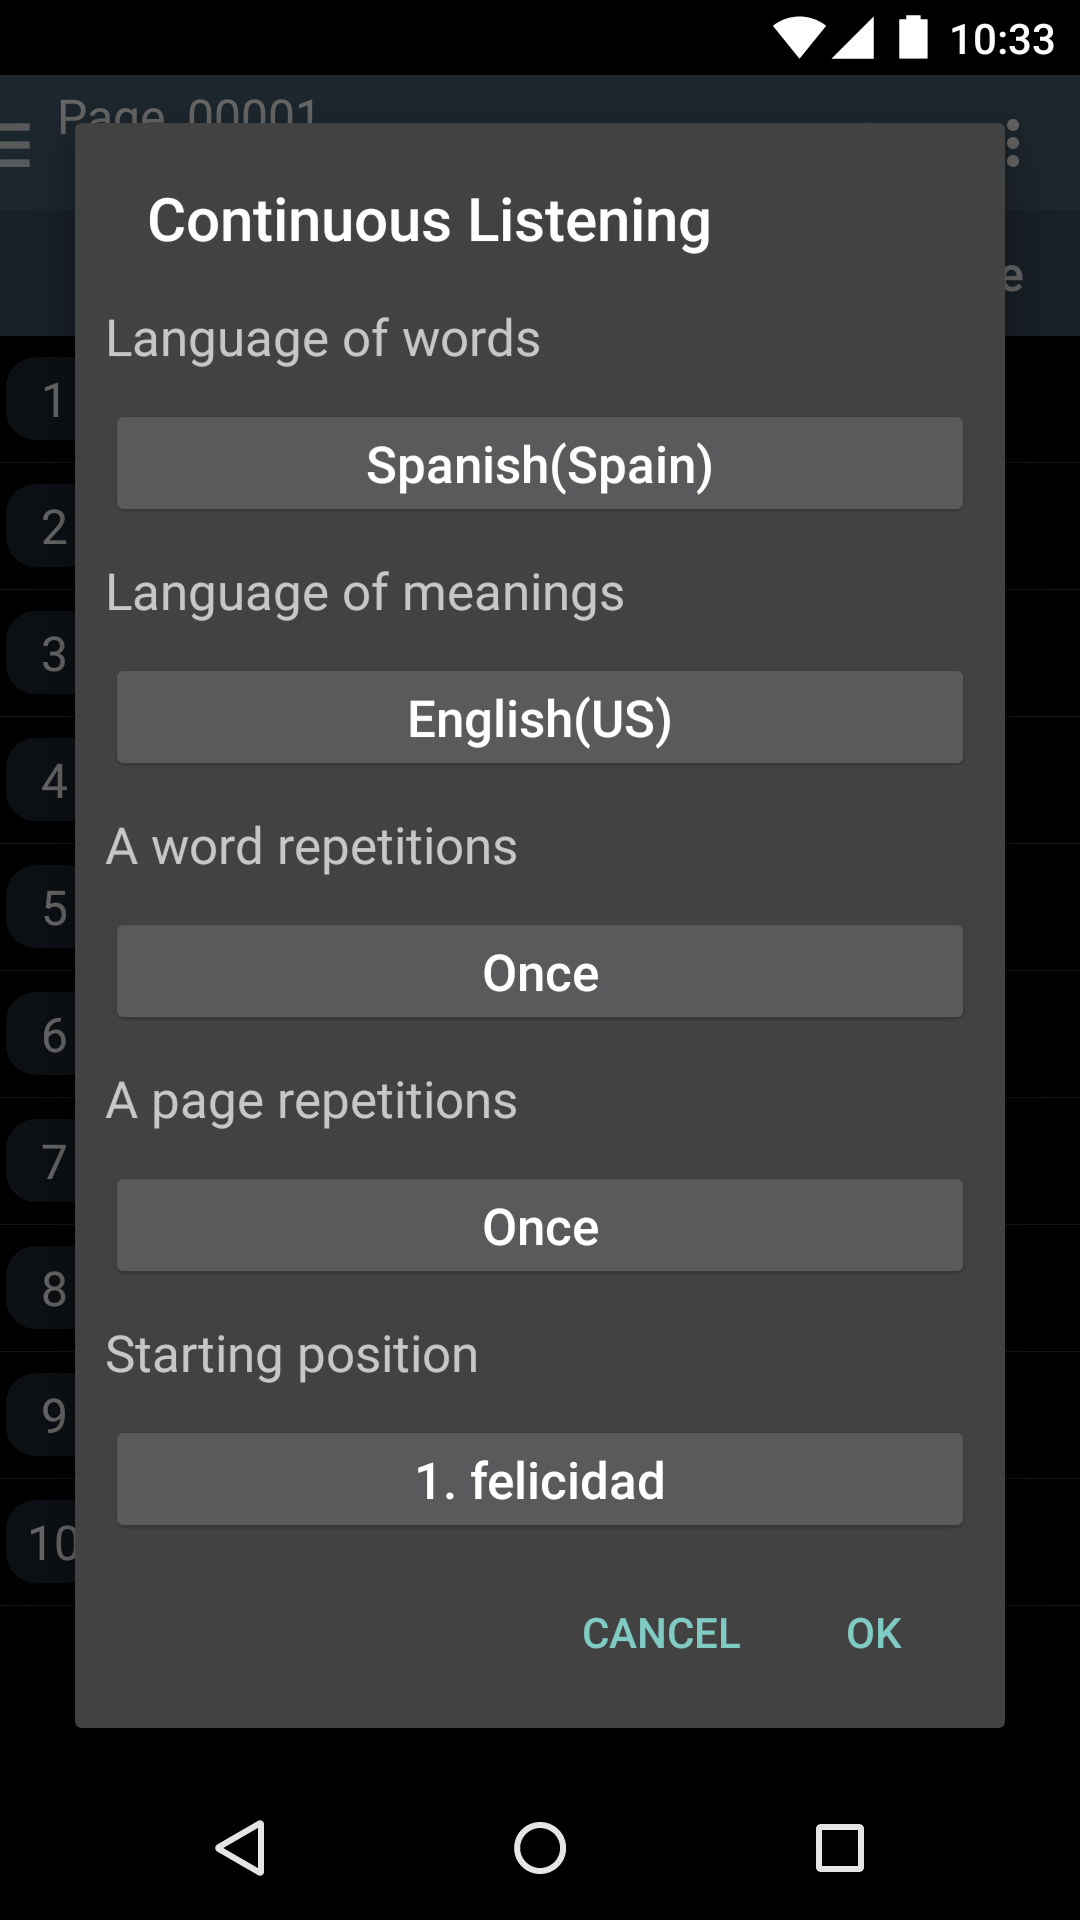Open the hamburger menu icon
This screenshot has width=1080, height=1920.
(16, 145)
